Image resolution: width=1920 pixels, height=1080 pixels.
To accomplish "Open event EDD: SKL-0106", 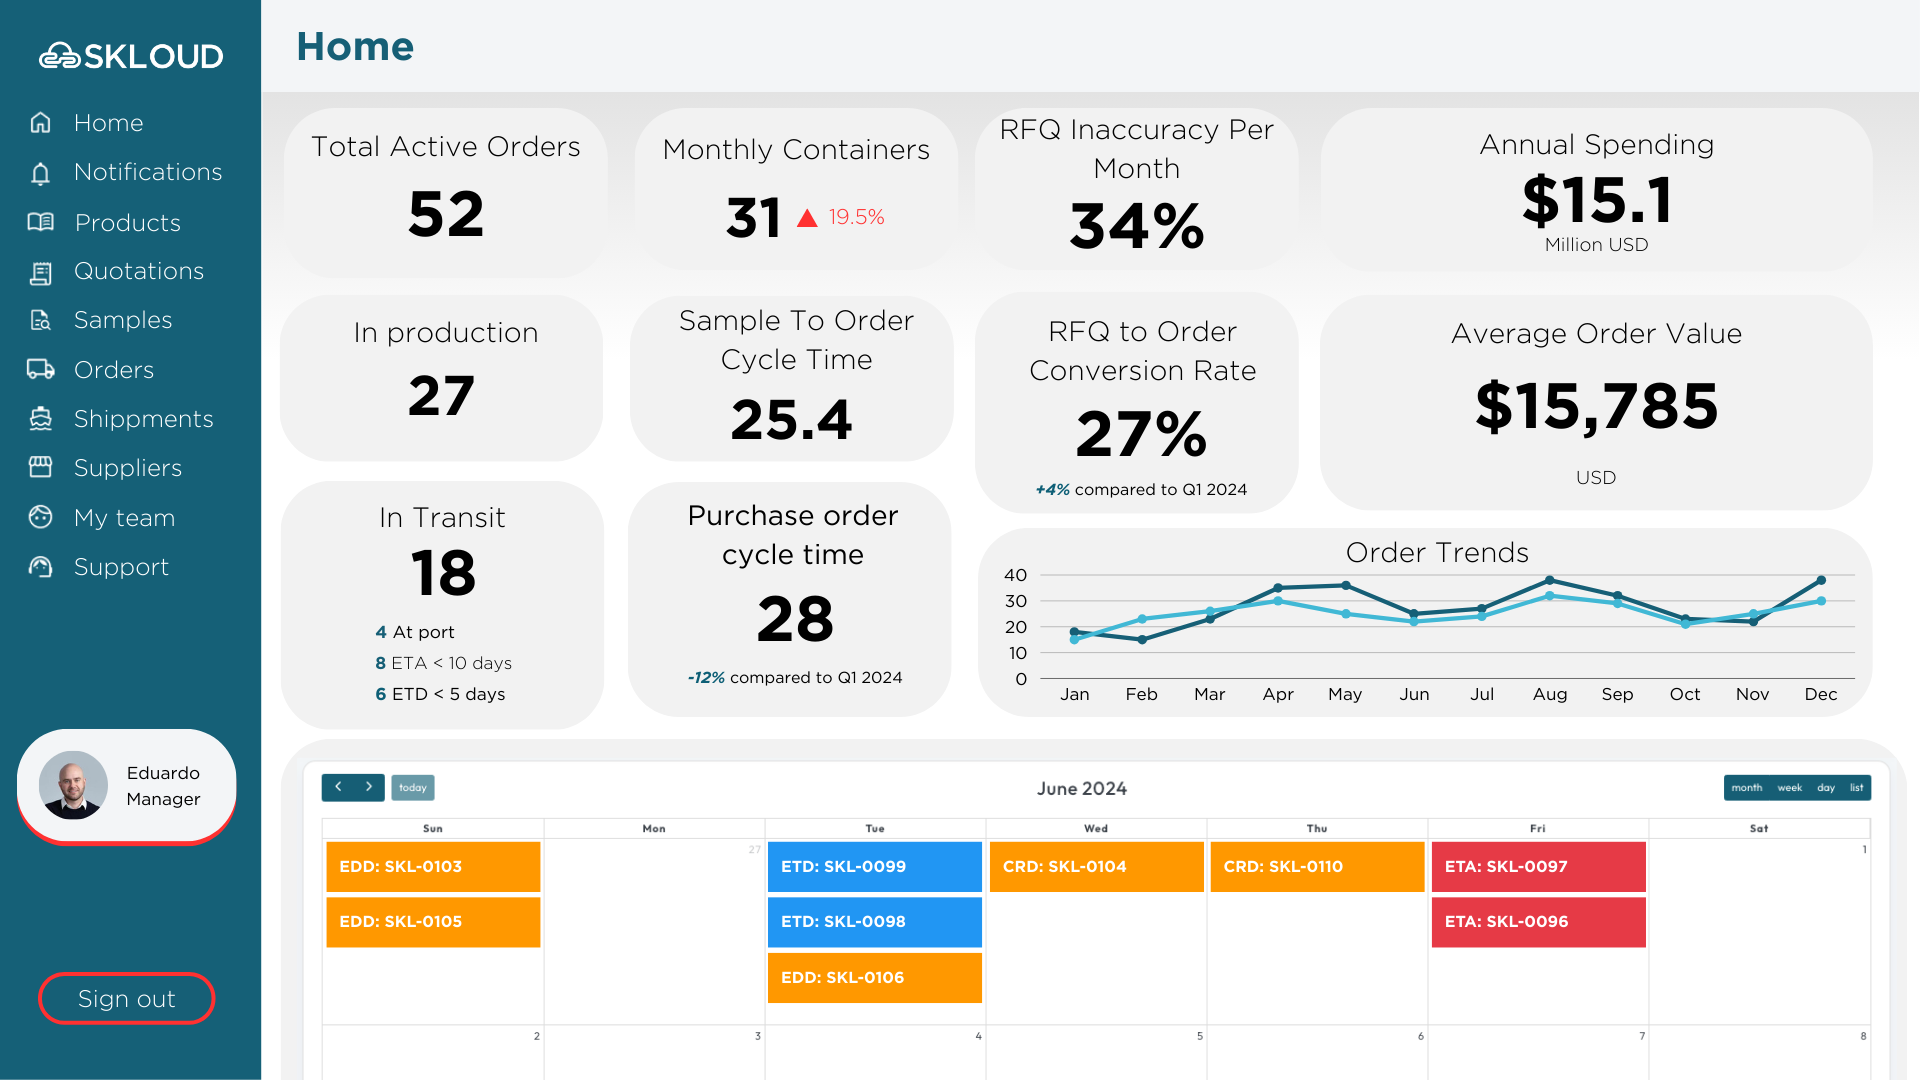I will [x=875, y=978].
